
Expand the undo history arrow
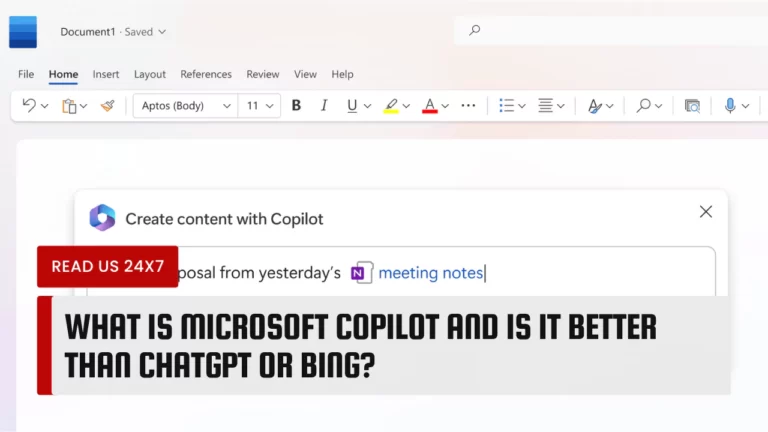click(x=45, y=106)
